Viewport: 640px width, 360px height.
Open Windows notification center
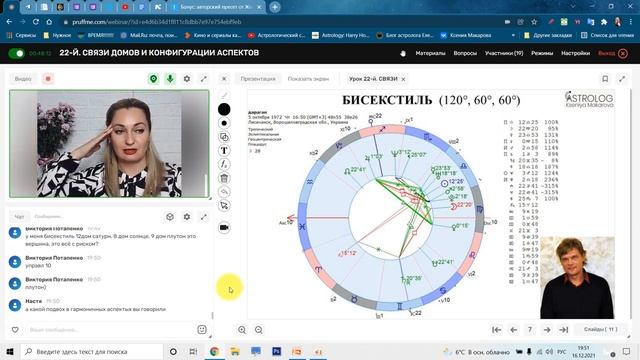[x=627, y=351]
